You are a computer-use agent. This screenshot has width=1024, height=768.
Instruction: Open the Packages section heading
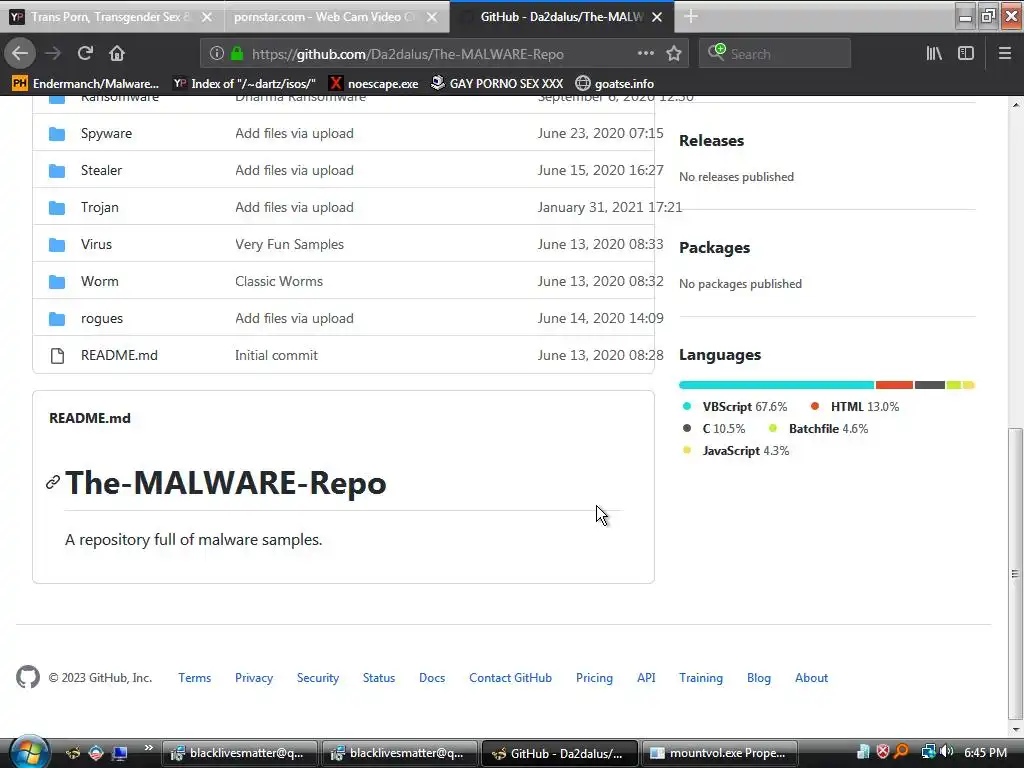point(714,248)
